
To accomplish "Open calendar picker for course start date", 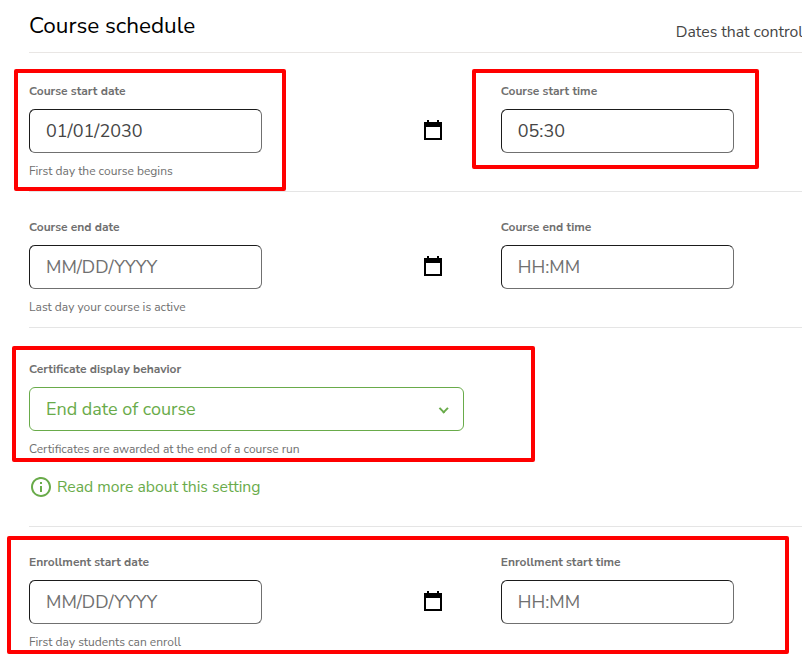I will pyautogui.click(x=433, y=130).
